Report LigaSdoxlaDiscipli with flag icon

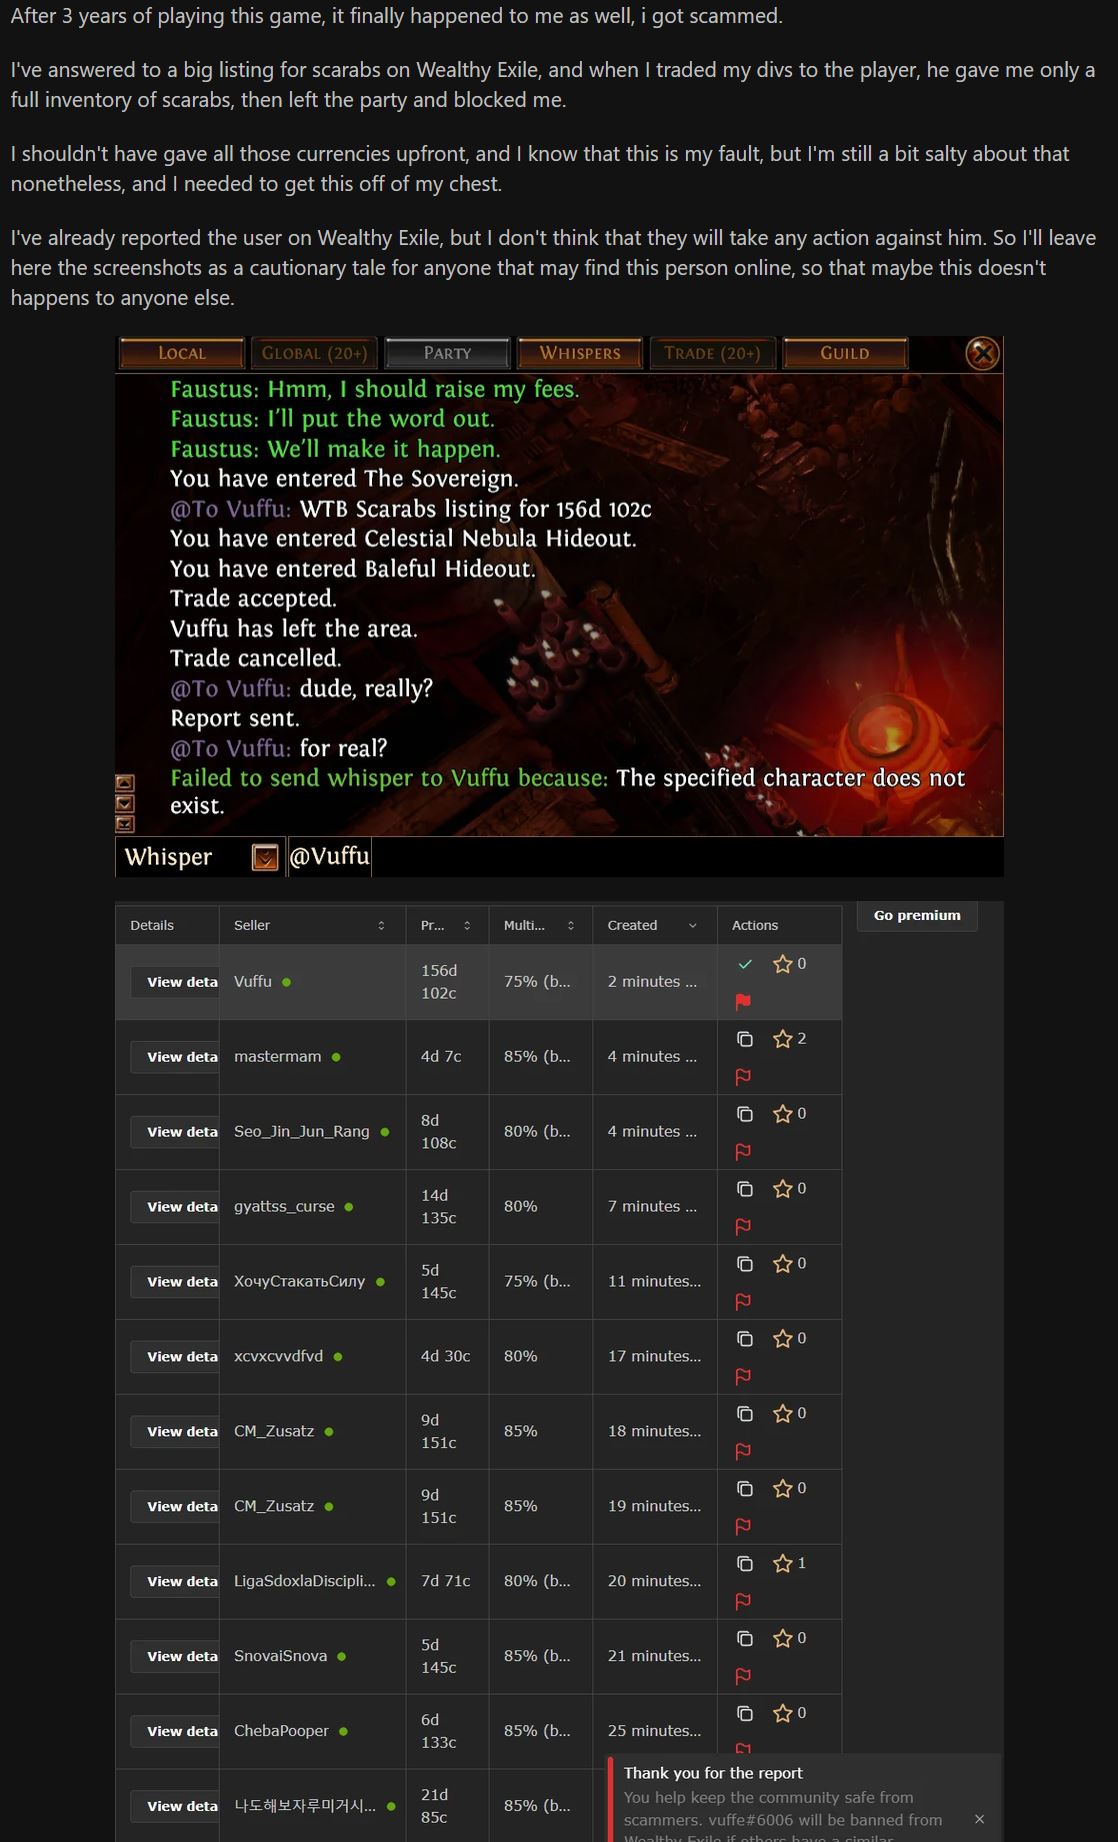tap(743, 1602)
